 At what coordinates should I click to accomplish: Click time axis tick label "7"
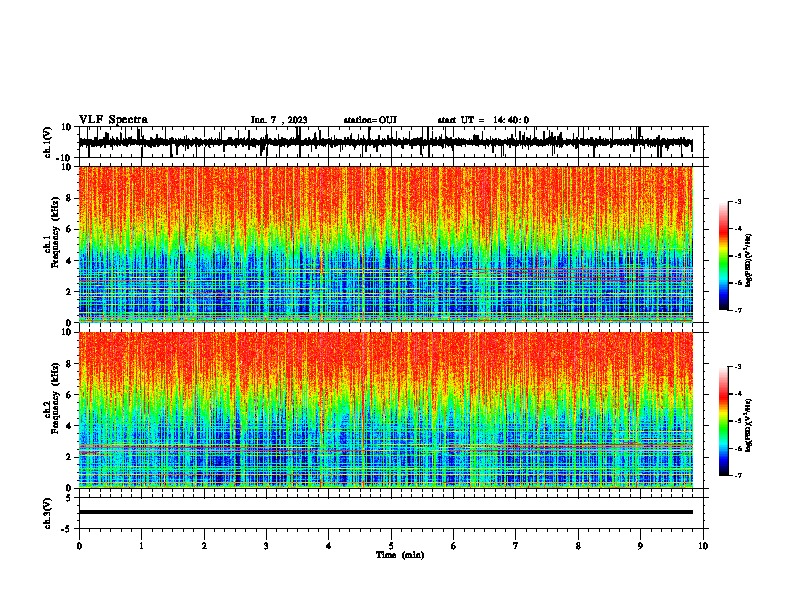tap(516, 546)
